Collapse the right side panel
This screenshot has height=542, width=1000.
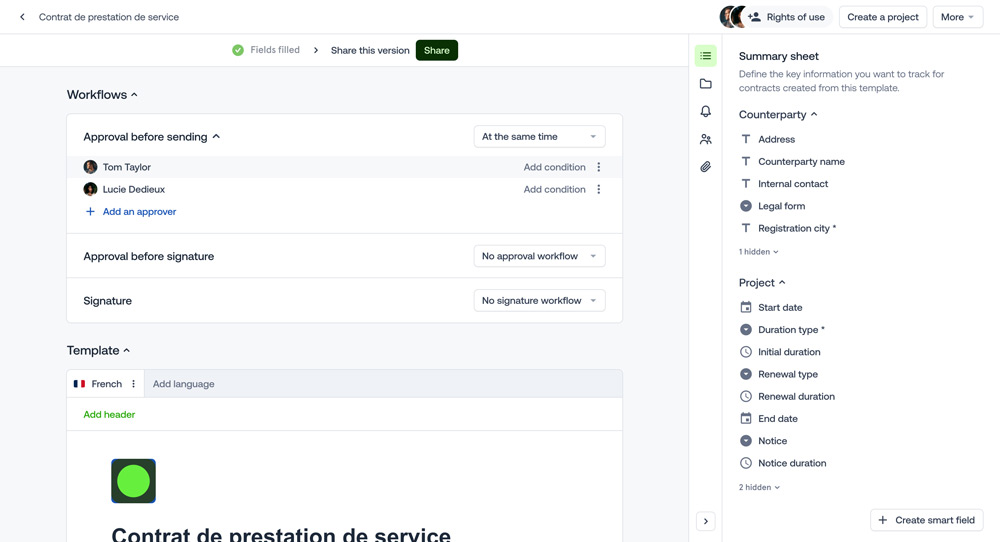click(x=706, y=521)
